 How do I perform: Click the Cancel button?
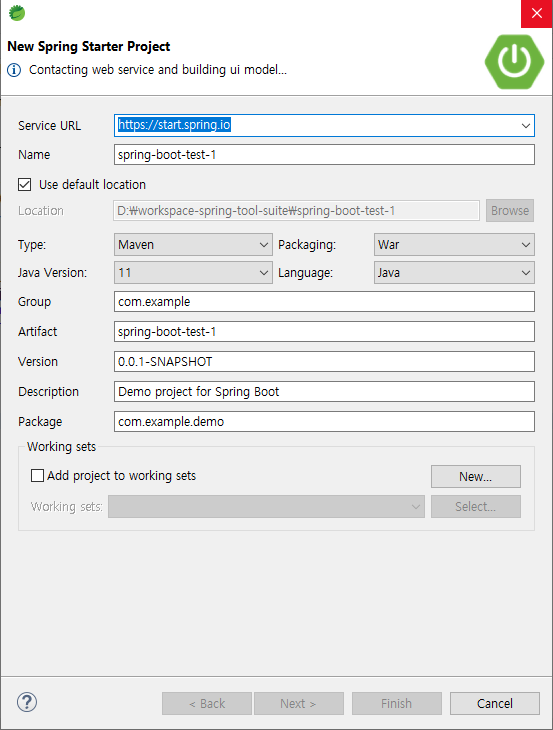click(494, 703)
